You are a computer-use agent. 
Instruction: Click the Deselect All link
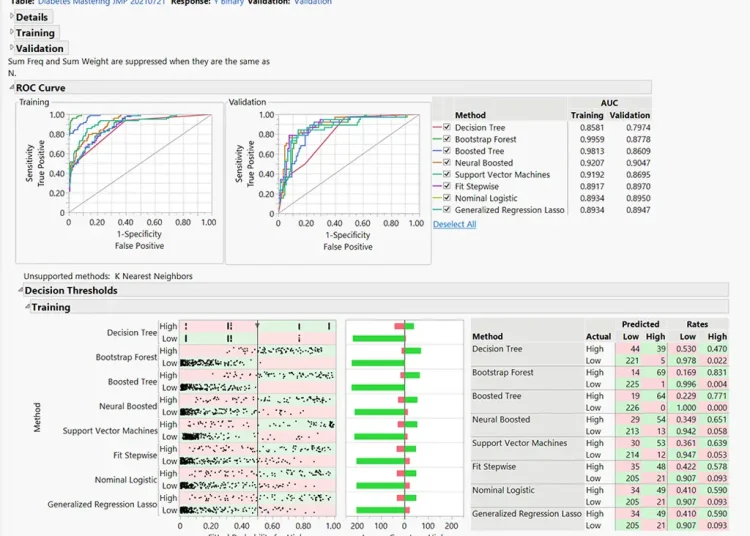point(454,224)
